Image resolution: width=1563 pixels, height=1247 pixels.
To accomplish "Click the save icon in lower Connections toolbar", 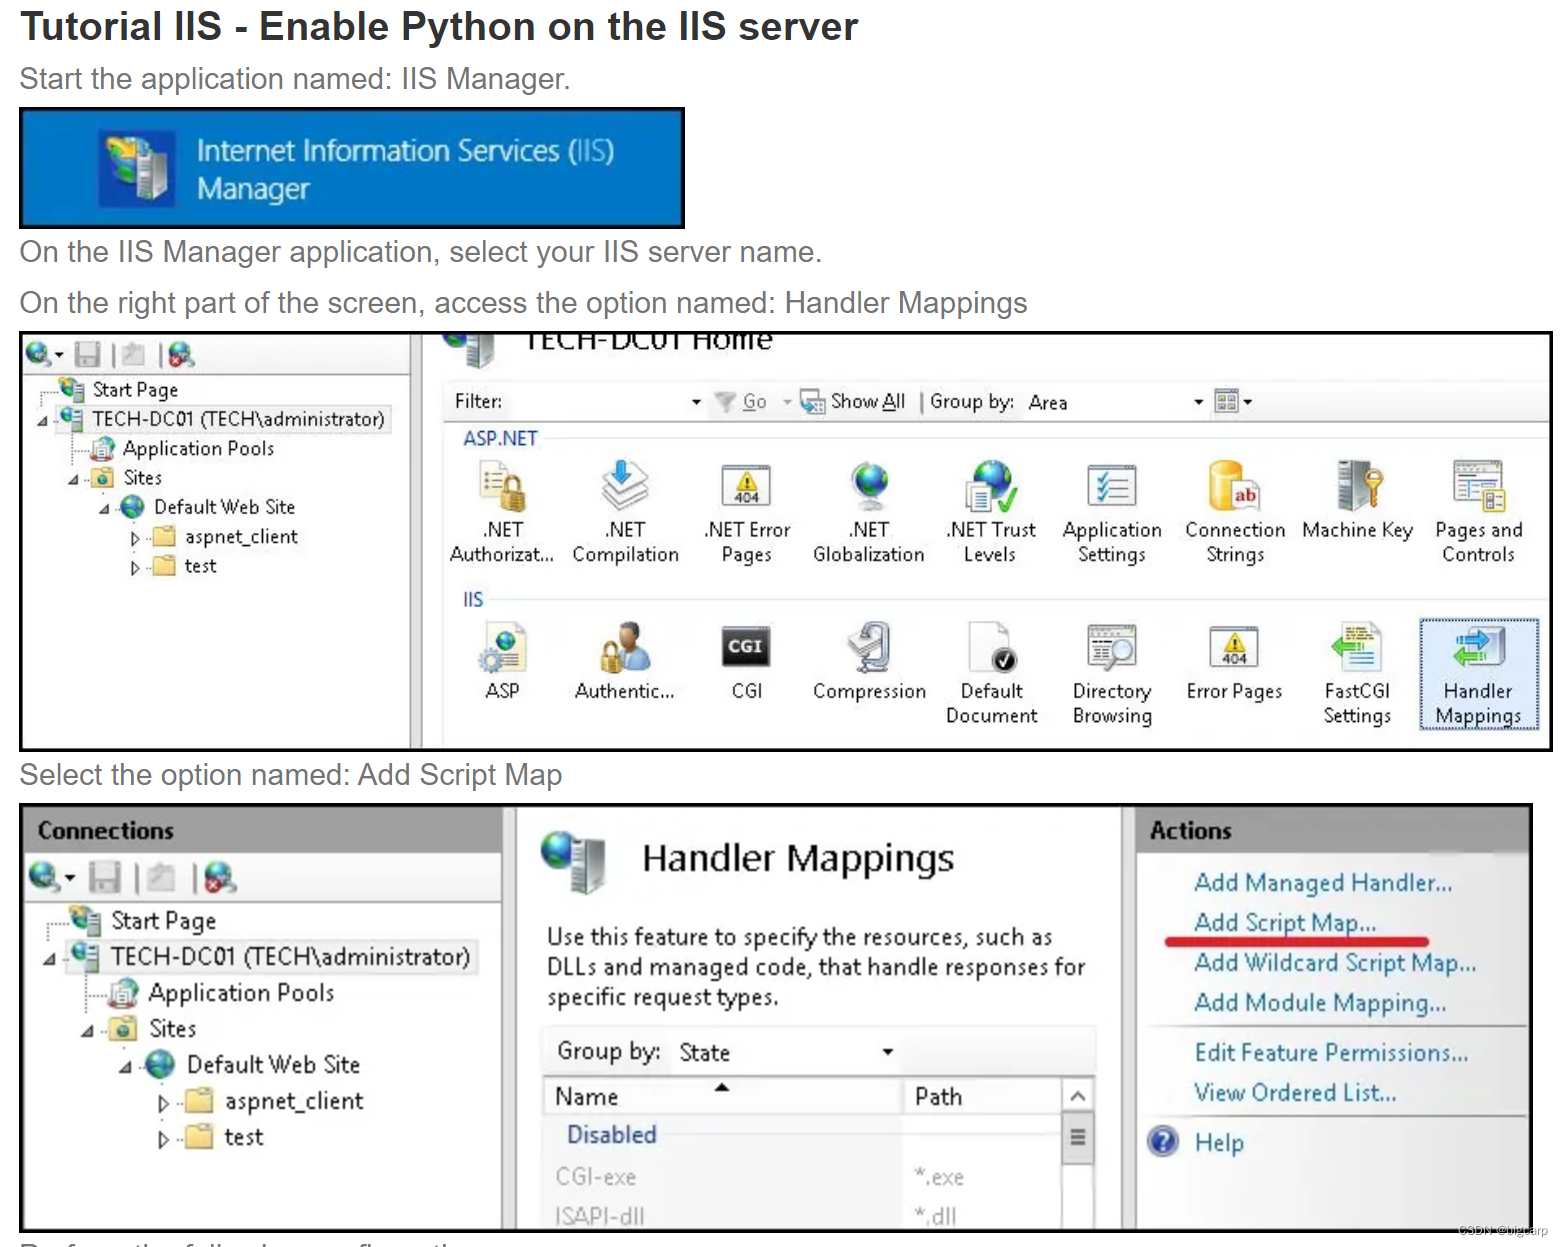I will 105,877.
